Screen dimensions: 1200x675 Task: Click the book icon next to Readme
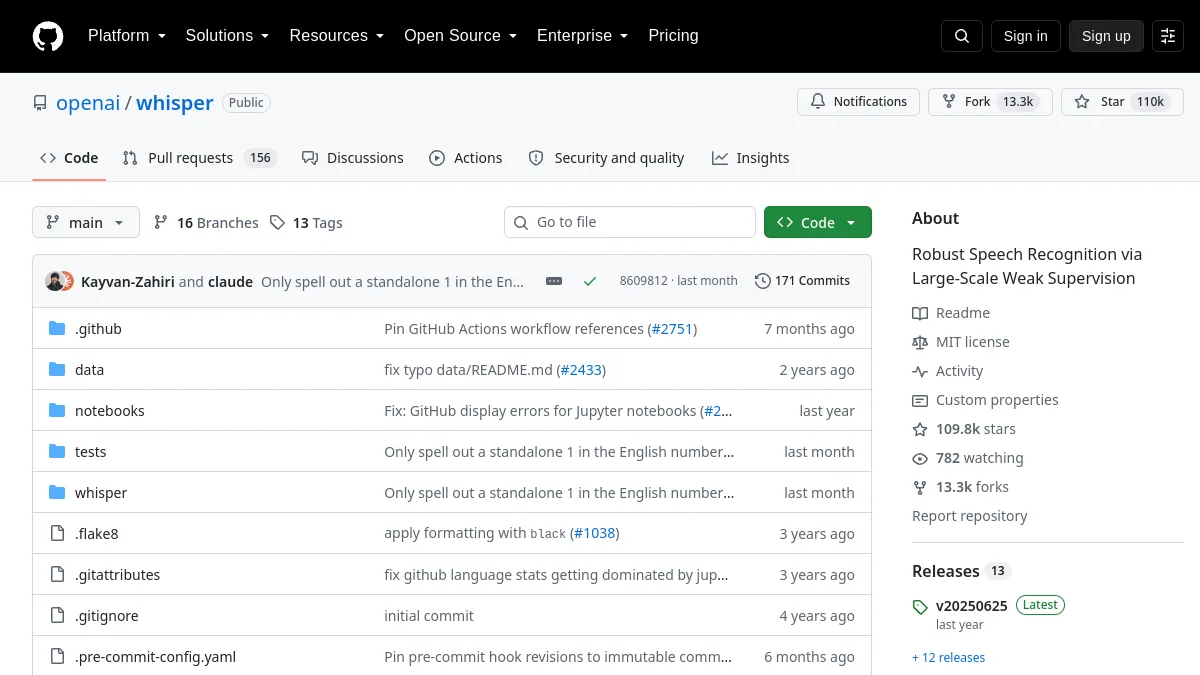click(920, 313)
